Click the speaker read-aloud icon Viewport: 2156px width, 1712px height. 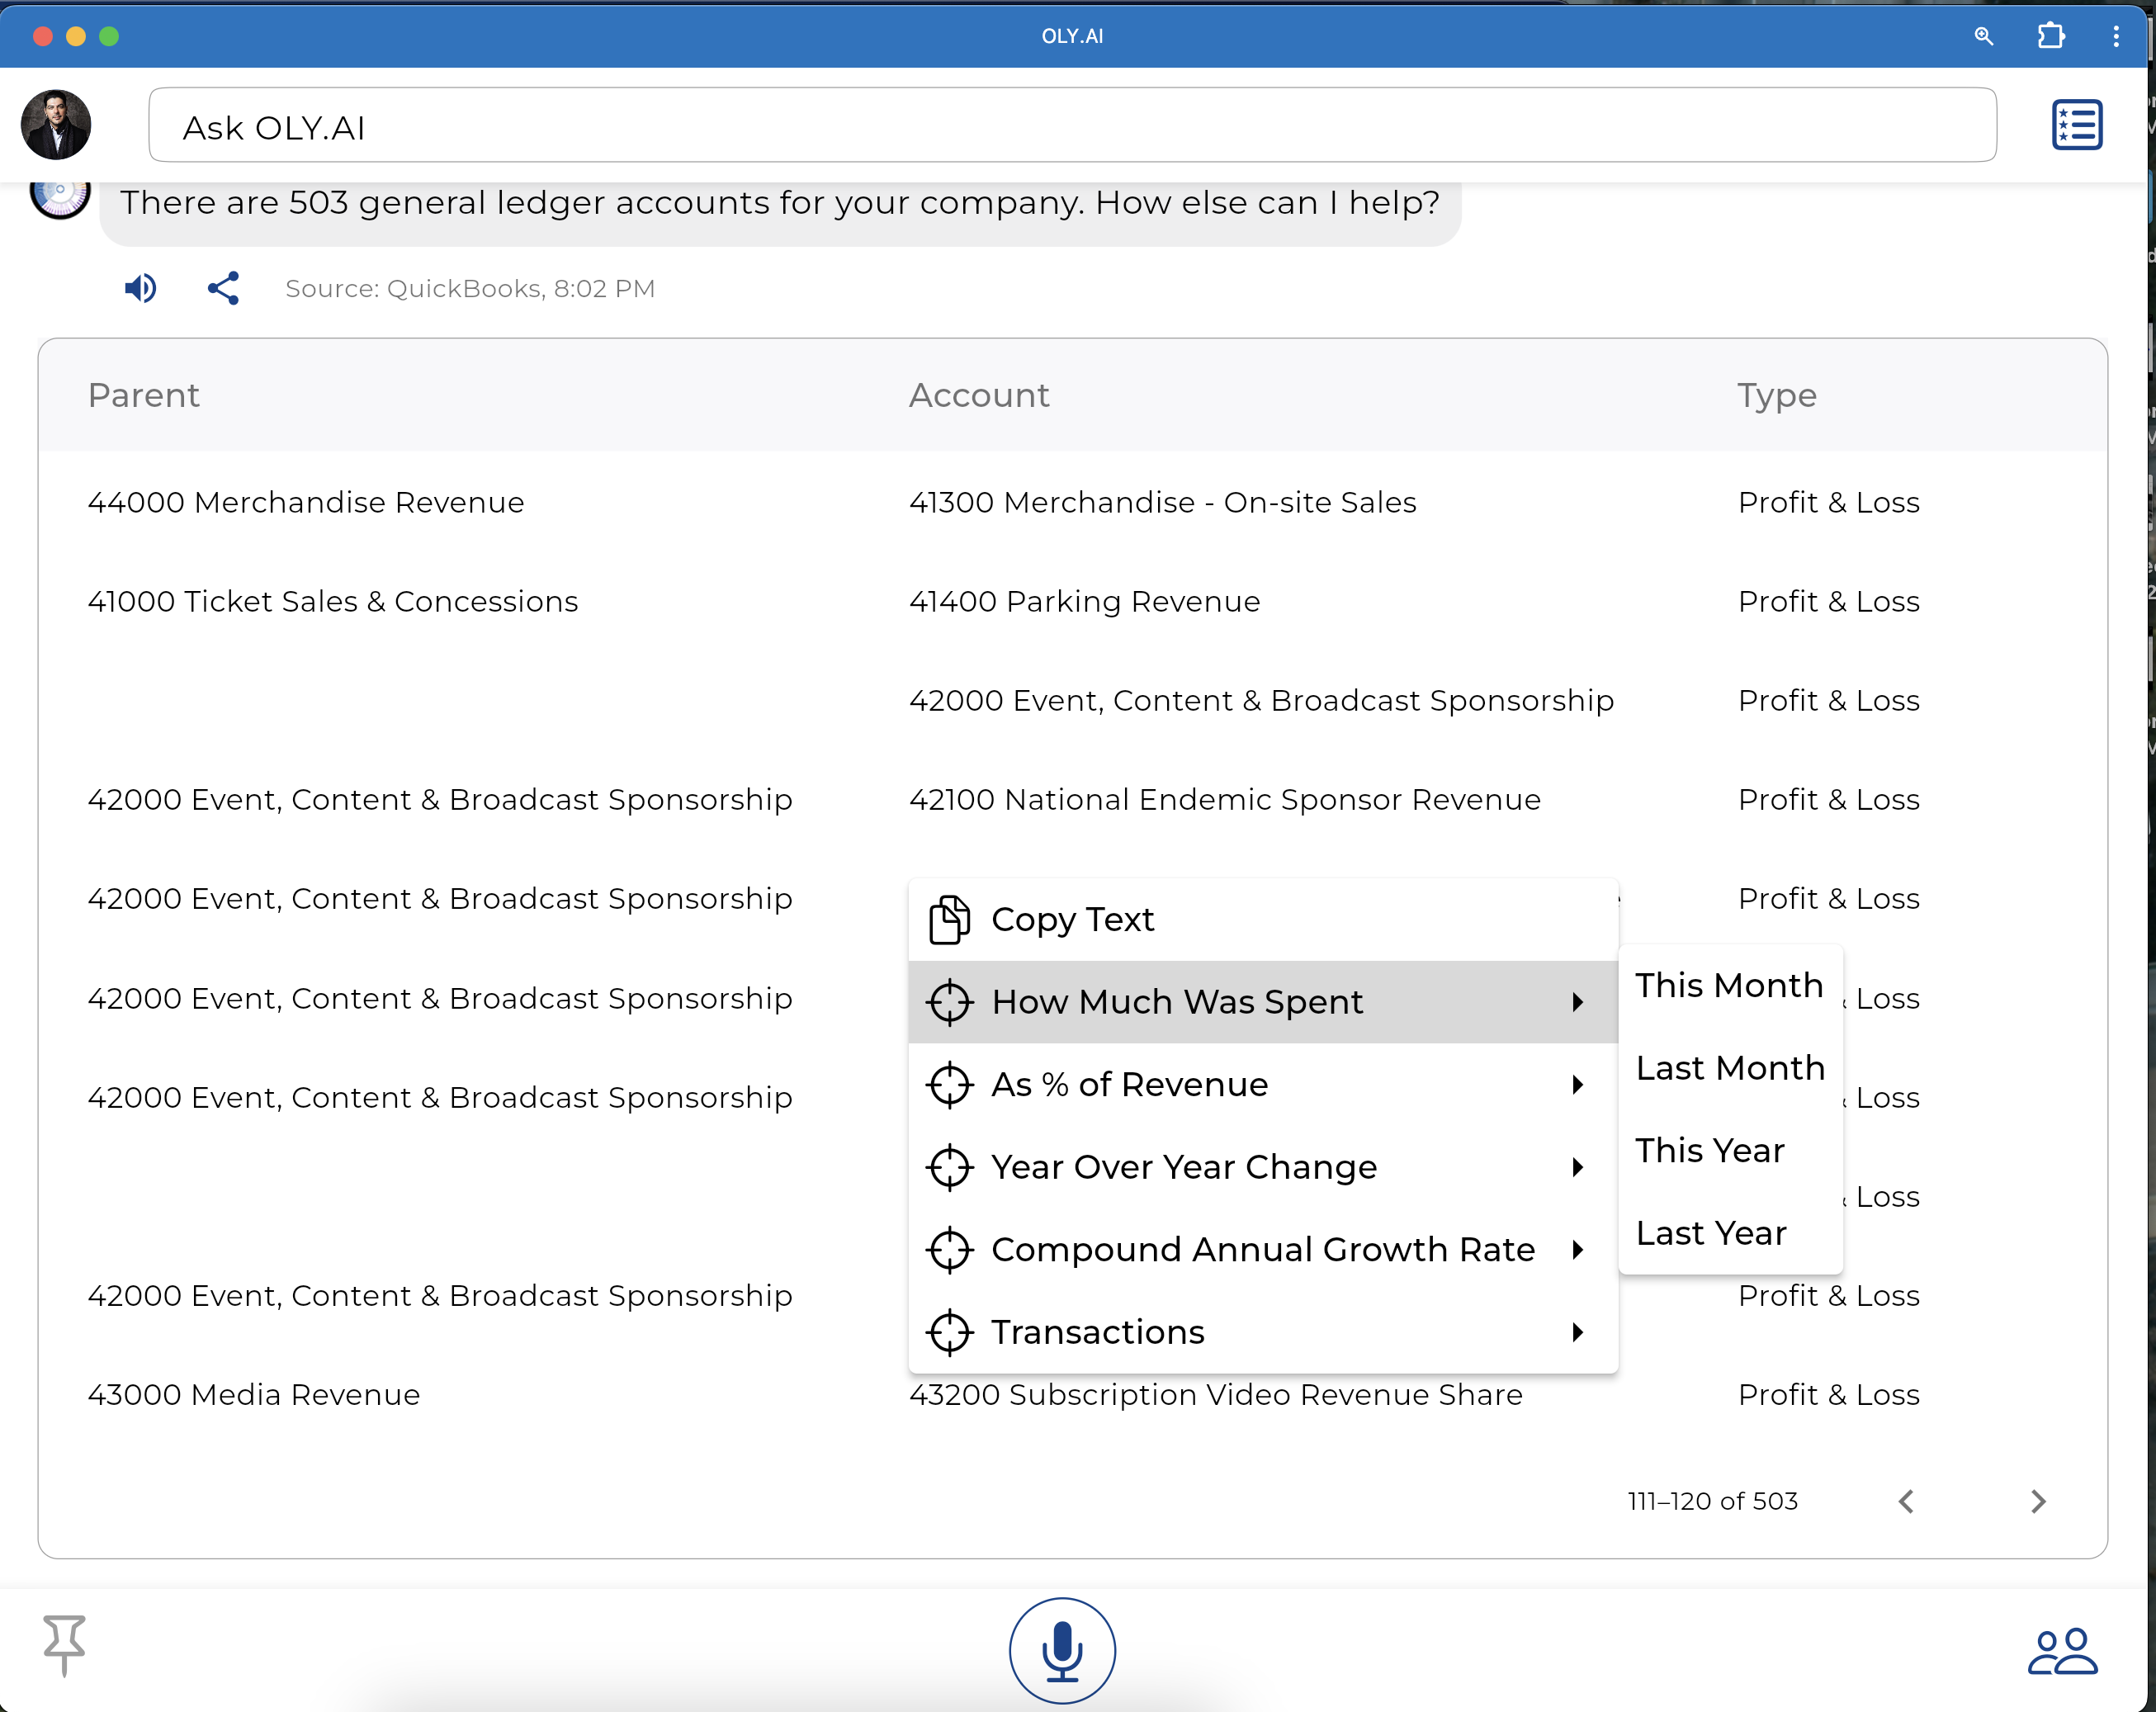(x=140, y=288)
